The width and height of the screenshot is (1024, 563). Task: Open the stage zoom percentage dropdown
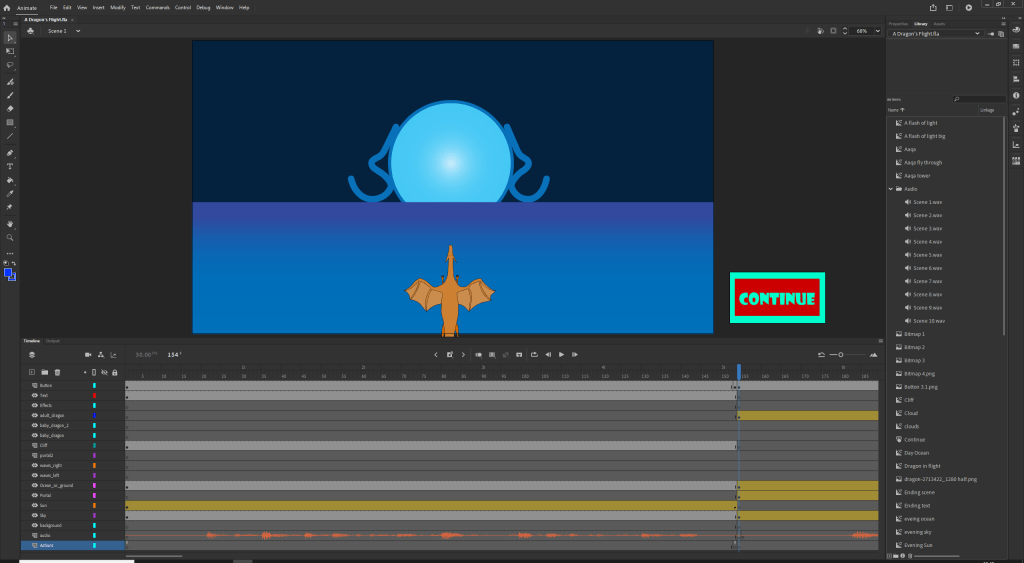point(876,31)
